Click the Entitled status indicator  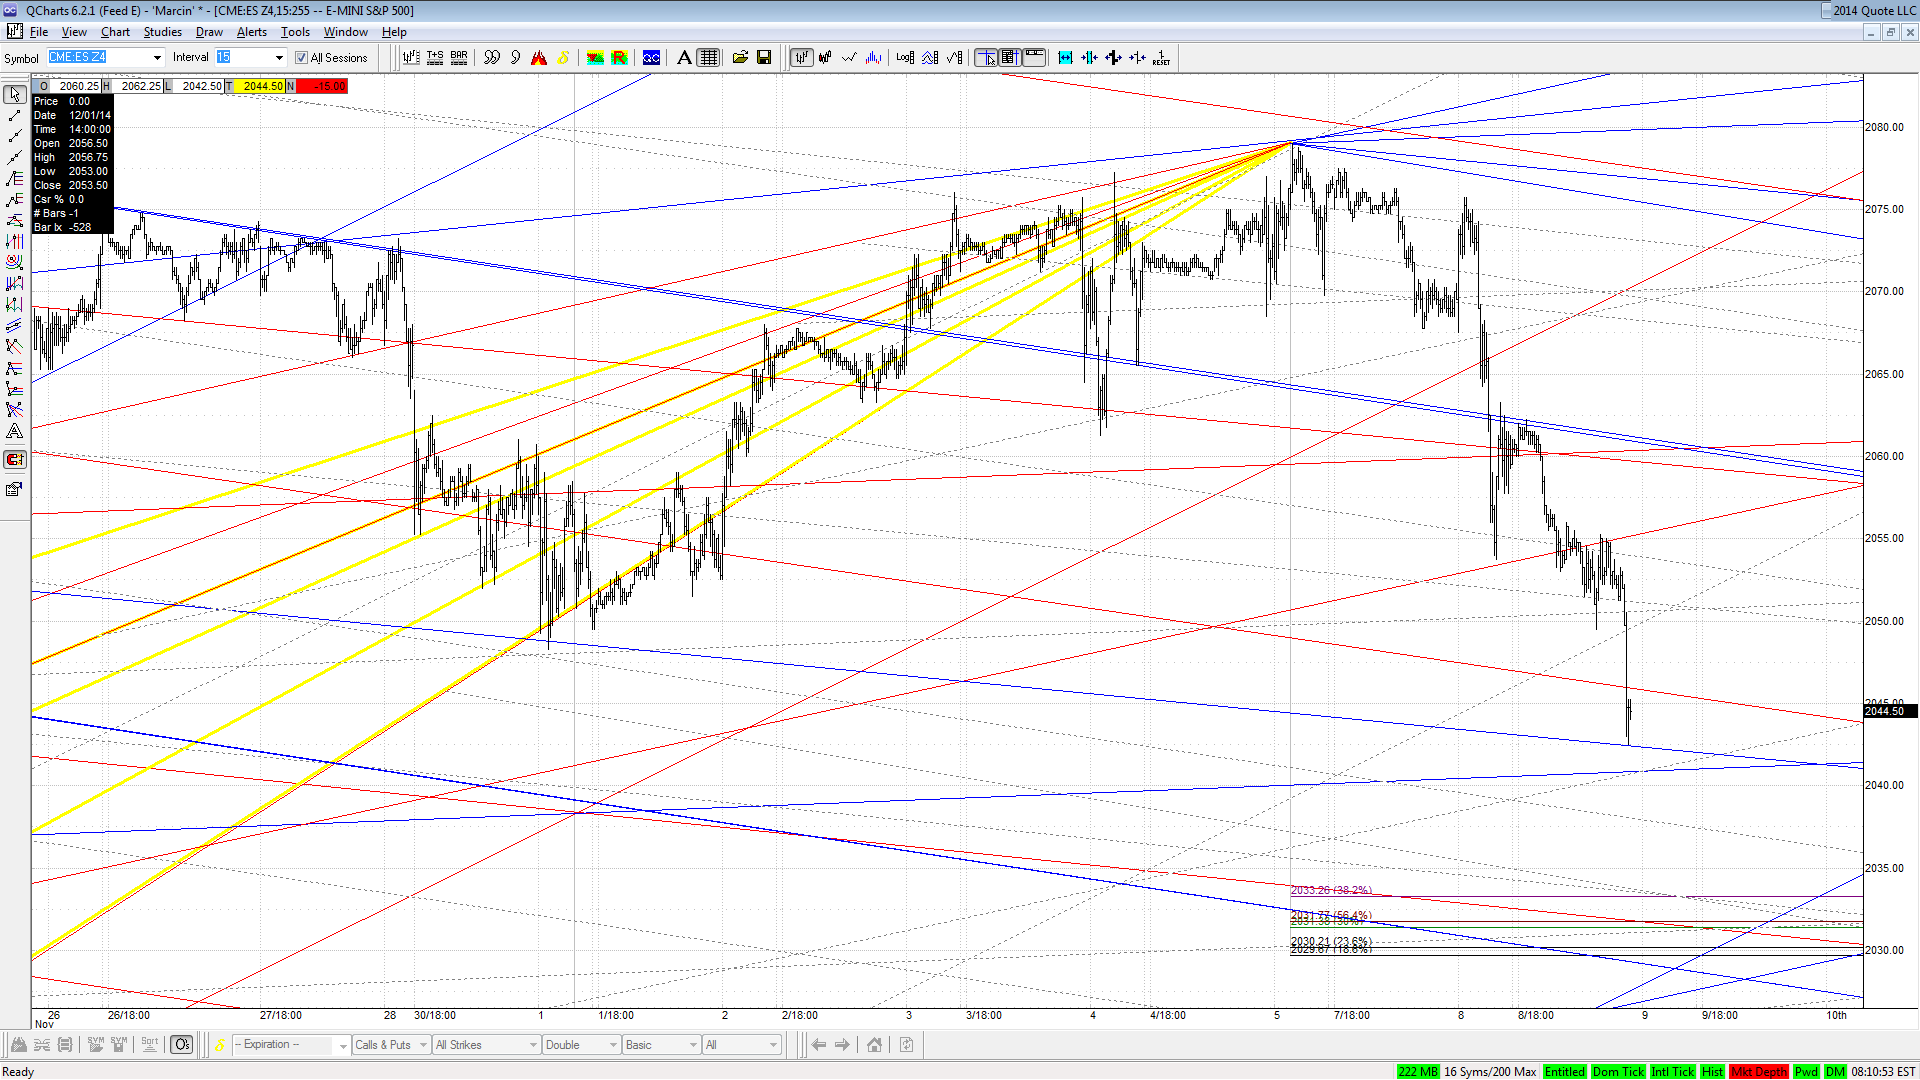[x=1564, y=1072]
